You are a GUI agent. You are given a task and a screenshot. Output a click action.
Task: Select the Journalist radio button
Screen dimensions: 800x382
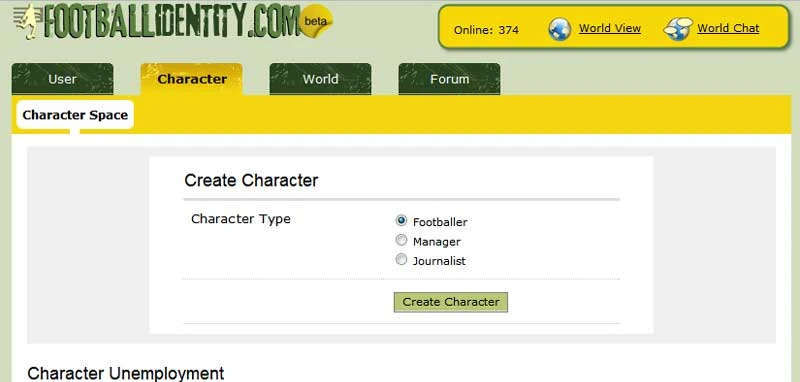coord(402,260)
